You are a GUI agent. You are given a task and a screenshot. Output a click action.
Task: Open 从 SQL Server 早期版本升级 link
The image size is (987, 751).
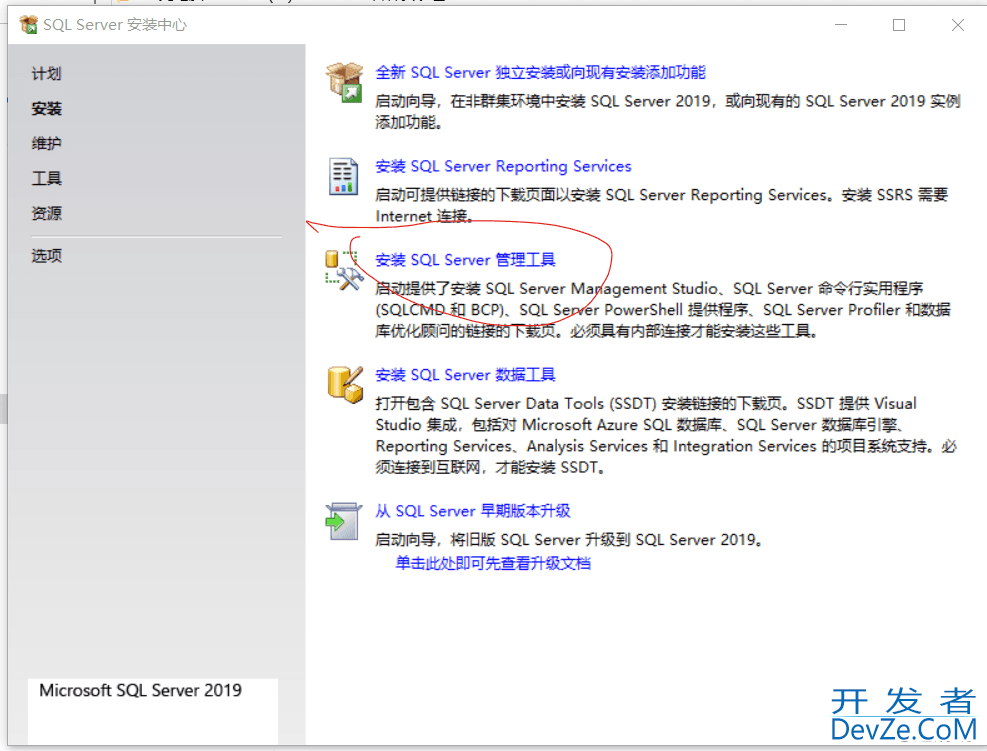coord(473,511)
